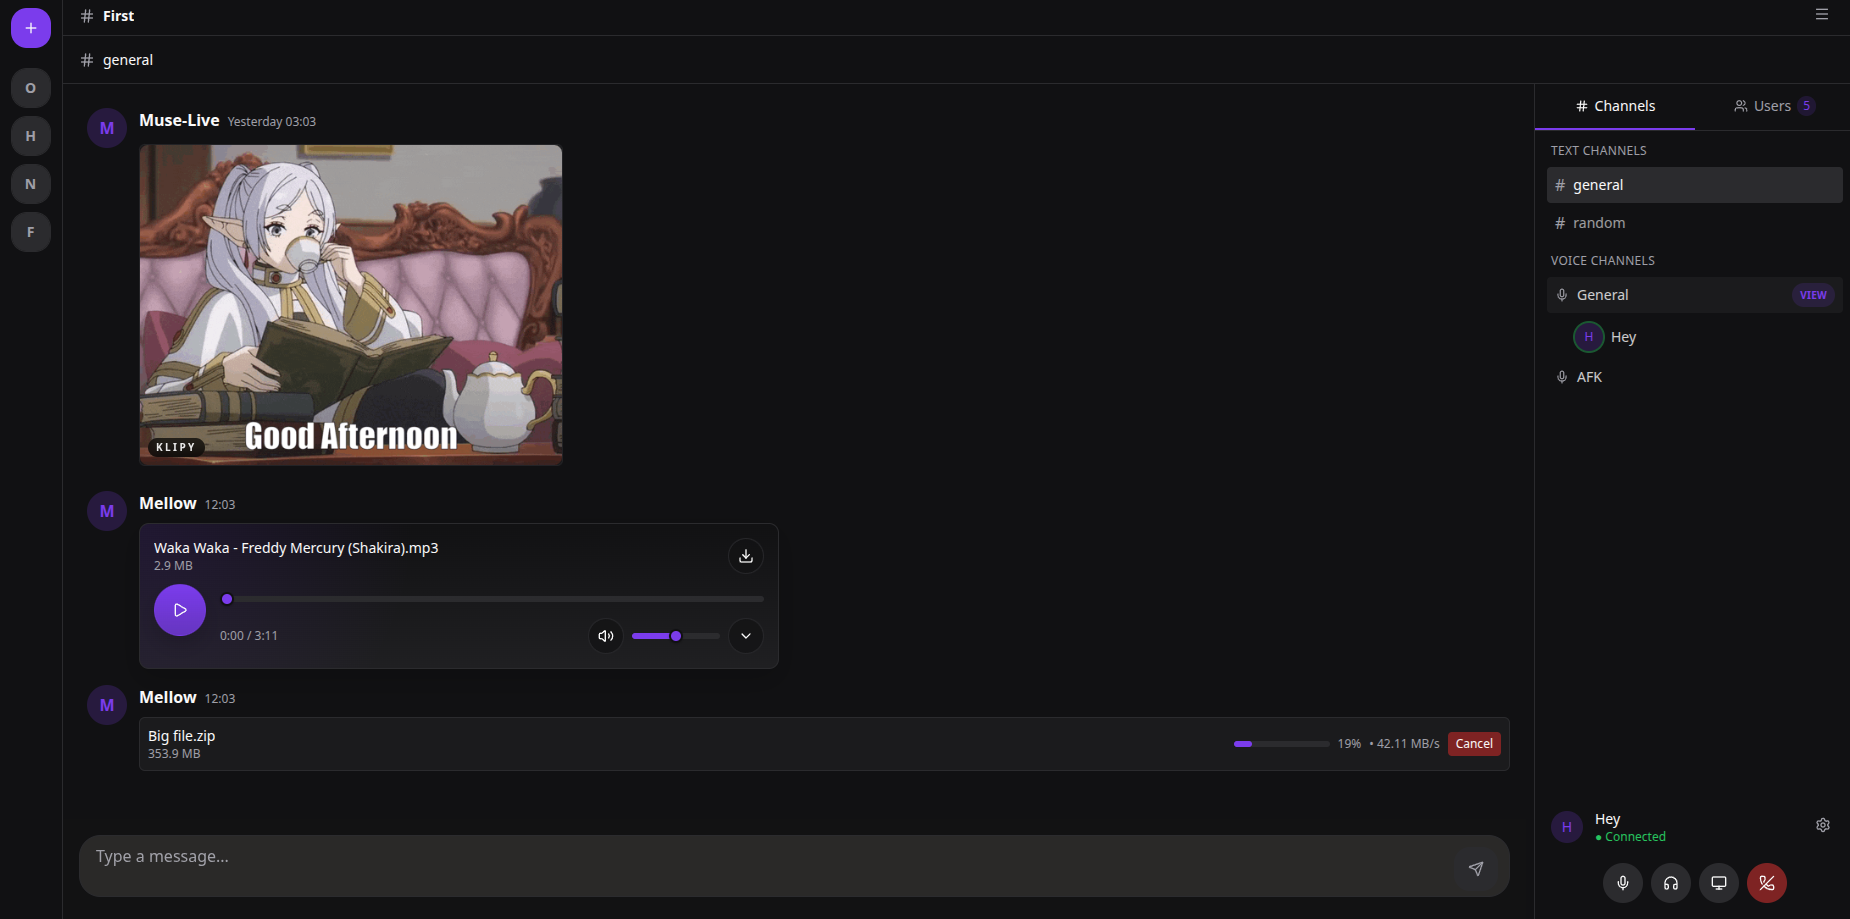
Task: Join the AFK voice channel
Action: (1589, 377)
